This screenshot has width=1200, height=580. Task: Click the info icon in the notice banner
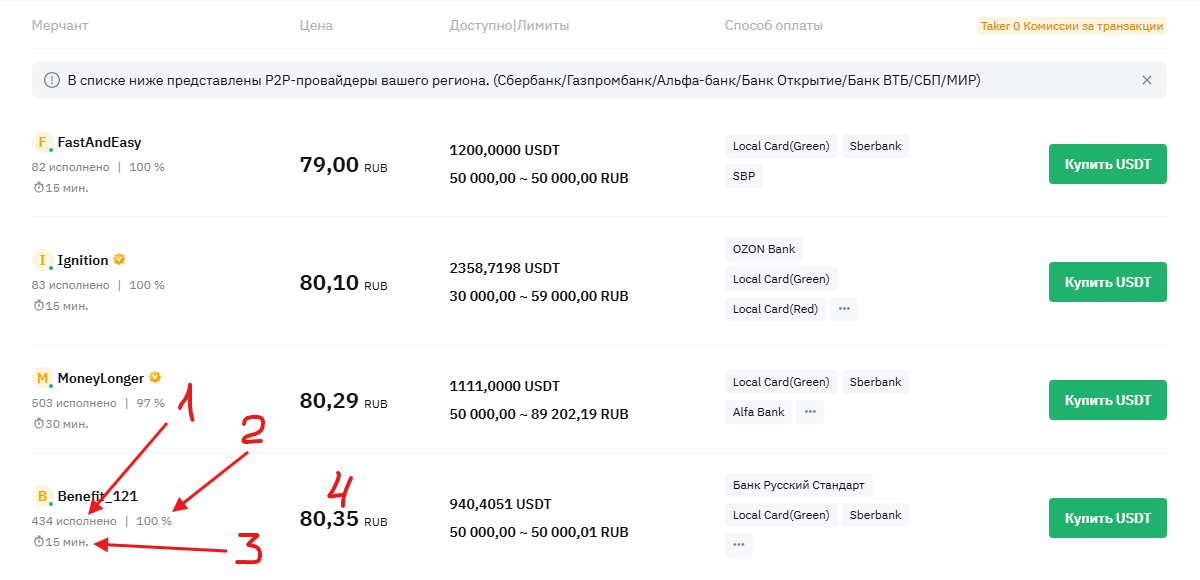pyautogui.click(x=52, y=80)
